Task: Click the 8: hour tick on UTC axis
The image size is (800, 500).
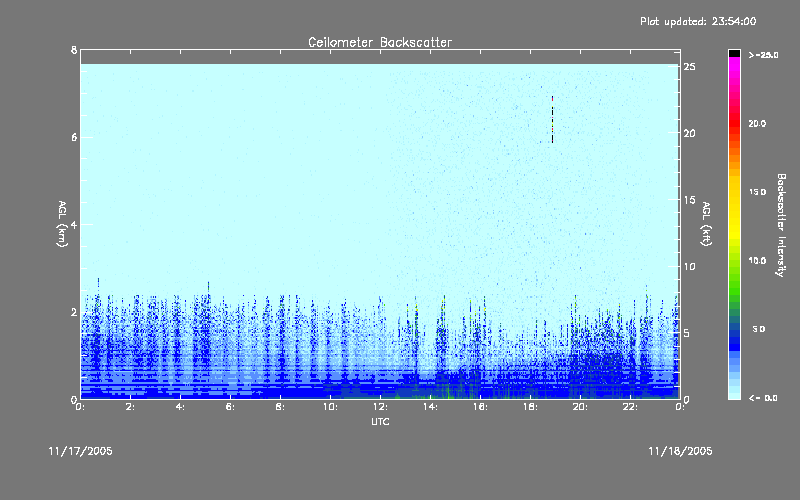Action: click(x=281, y=407)
